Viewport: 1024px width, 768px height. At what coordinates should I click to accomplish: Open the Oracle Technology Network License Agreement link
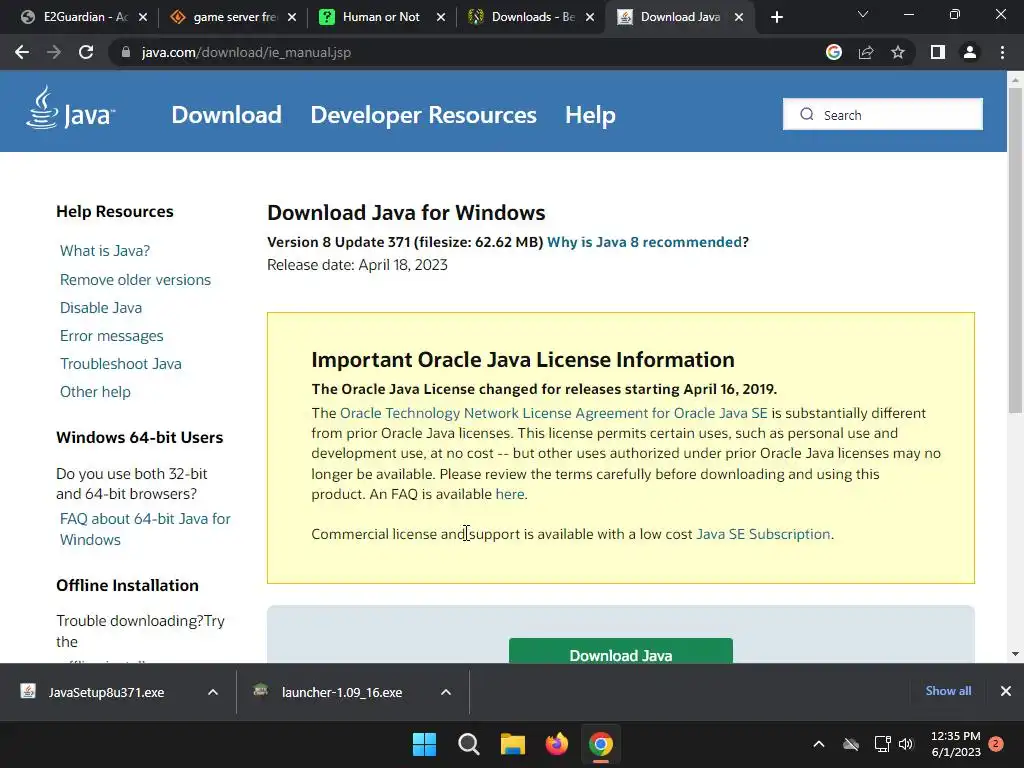pyautogui.click(x=554, y=413)
